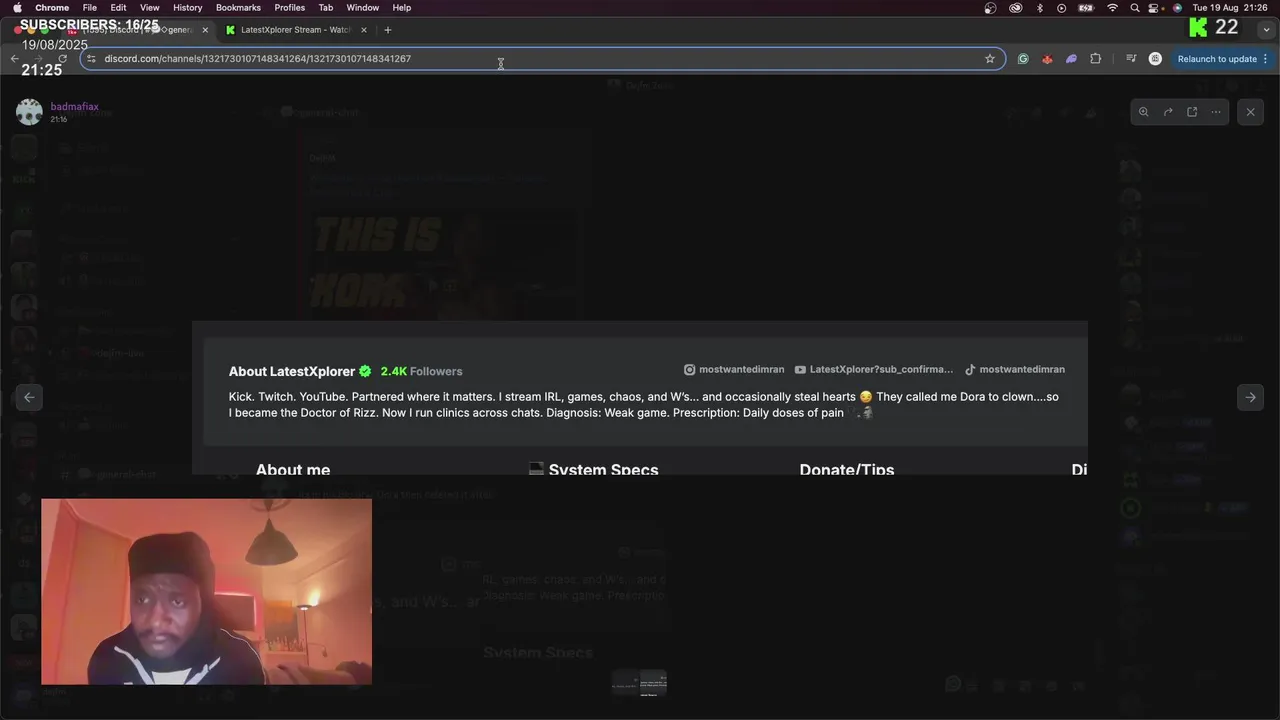The image size is (1280, 720).
Task: Click "mostwantedimran" Instagram text in the image
Action: tap(742, 369)
